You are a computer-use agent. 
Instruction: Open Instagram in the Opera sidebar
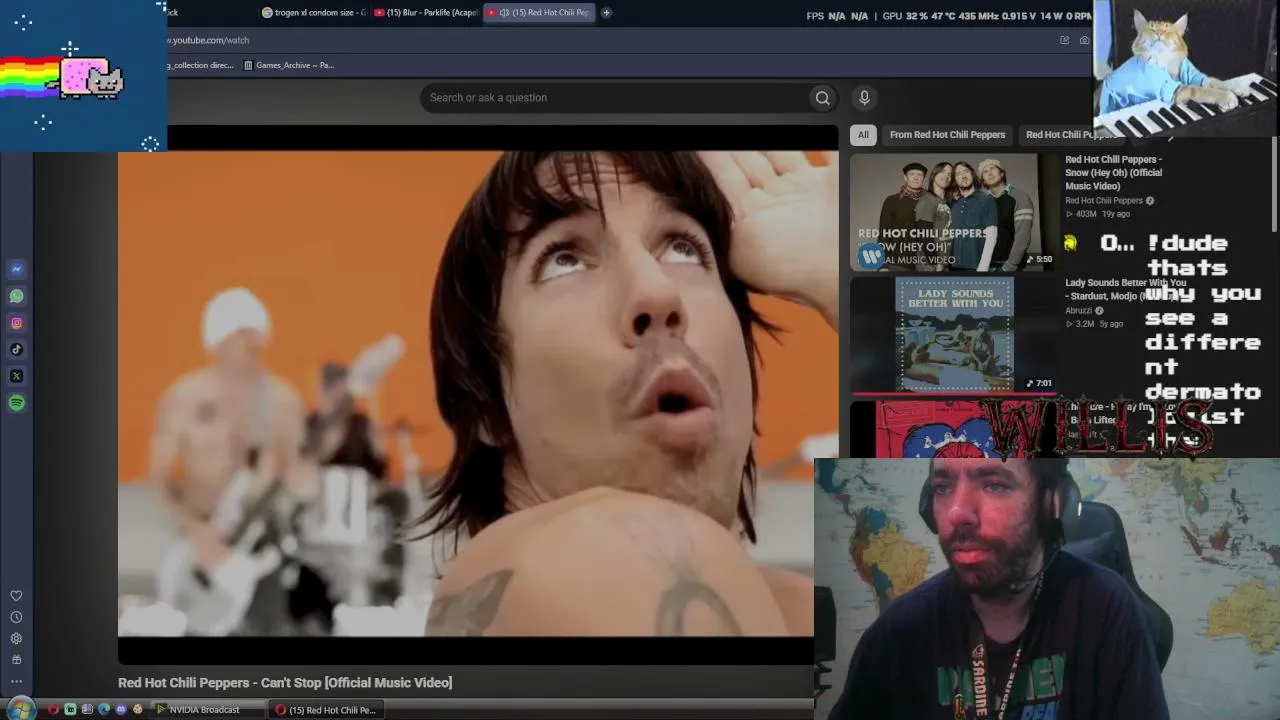pyautogui.click(x=16, y=323)
